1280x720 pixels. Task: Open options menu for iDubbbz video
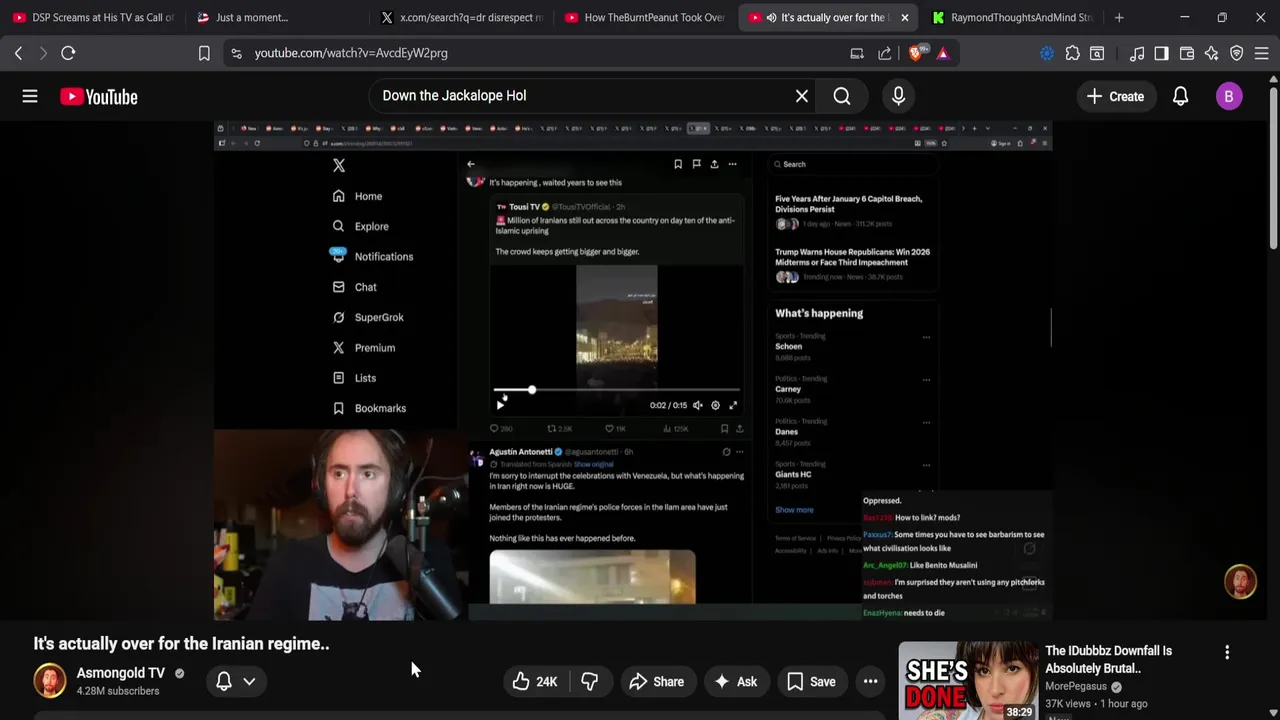click(x=1227, y=652)
